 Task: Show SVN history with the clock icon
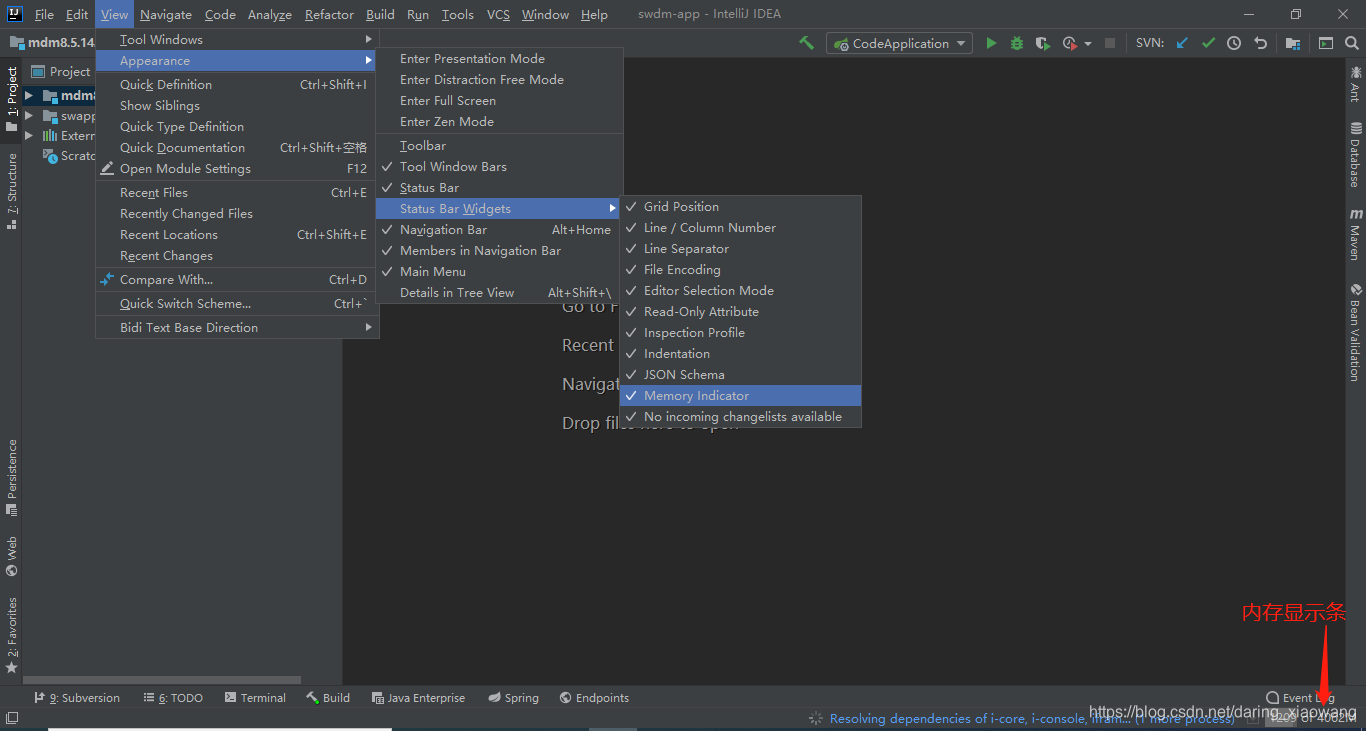click(1234, 43)
